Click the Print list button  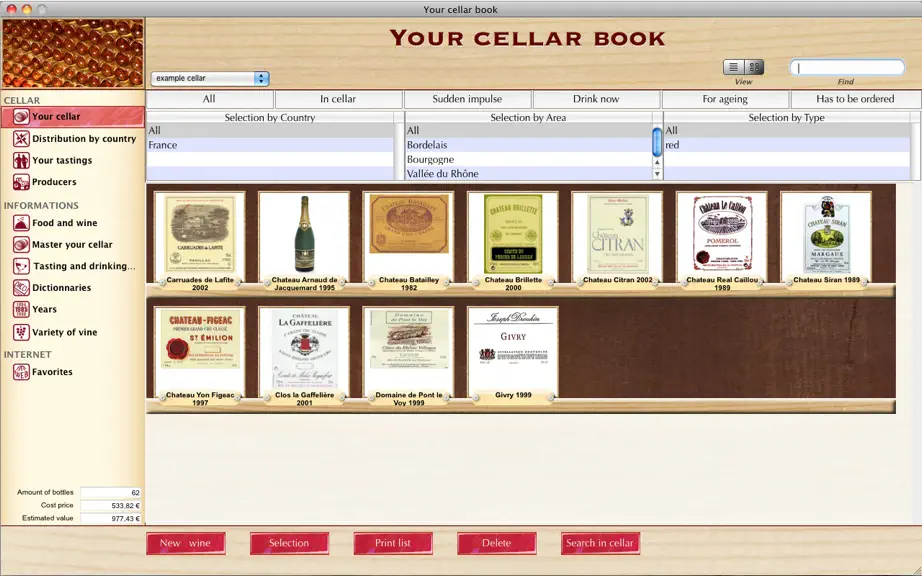[393, 543]
